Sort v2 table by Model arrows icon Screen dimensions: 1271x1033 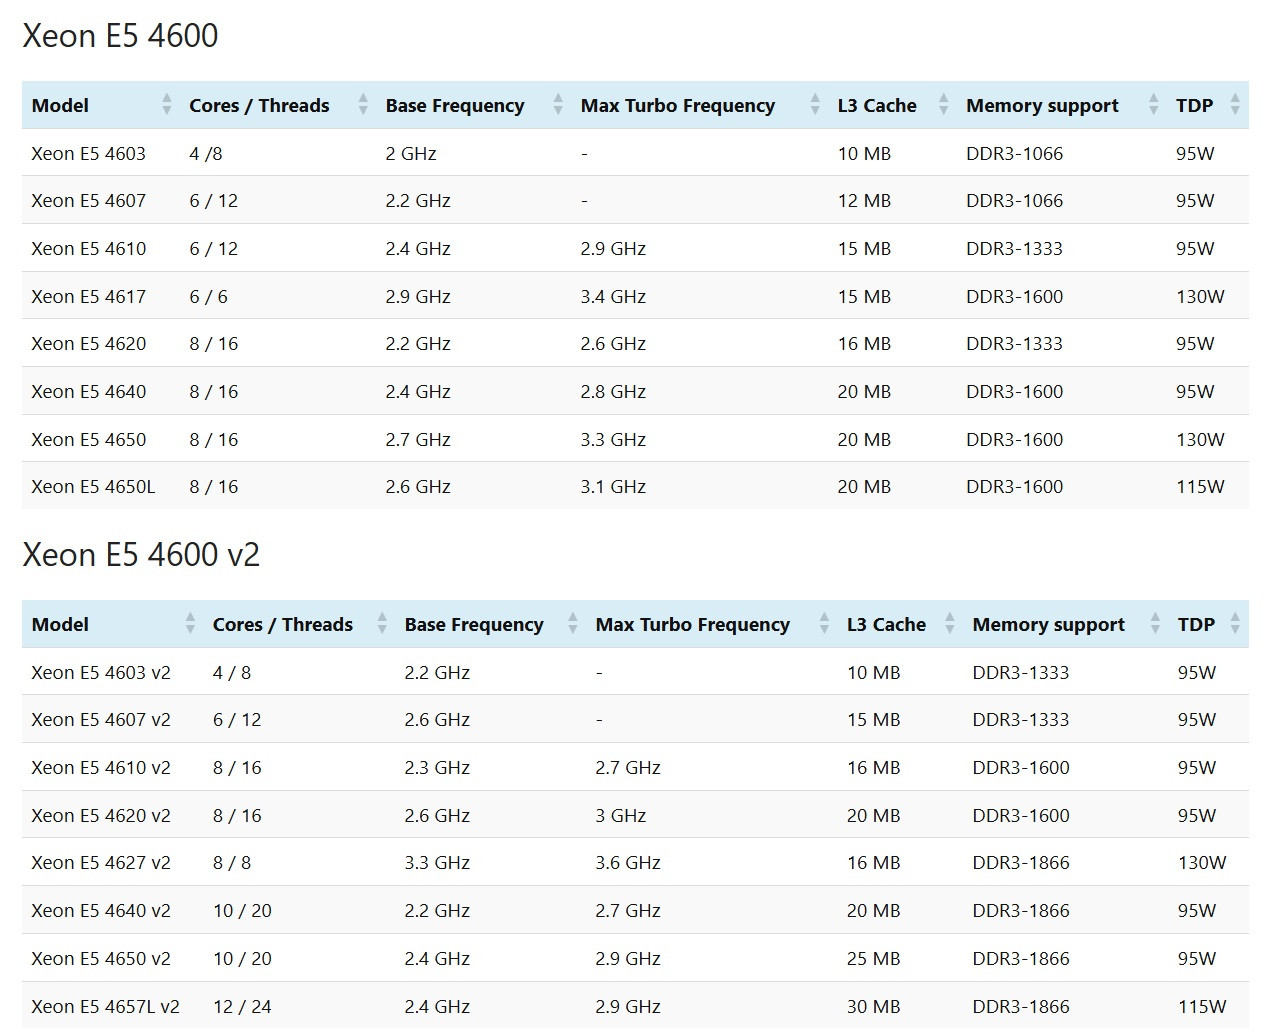190,624
